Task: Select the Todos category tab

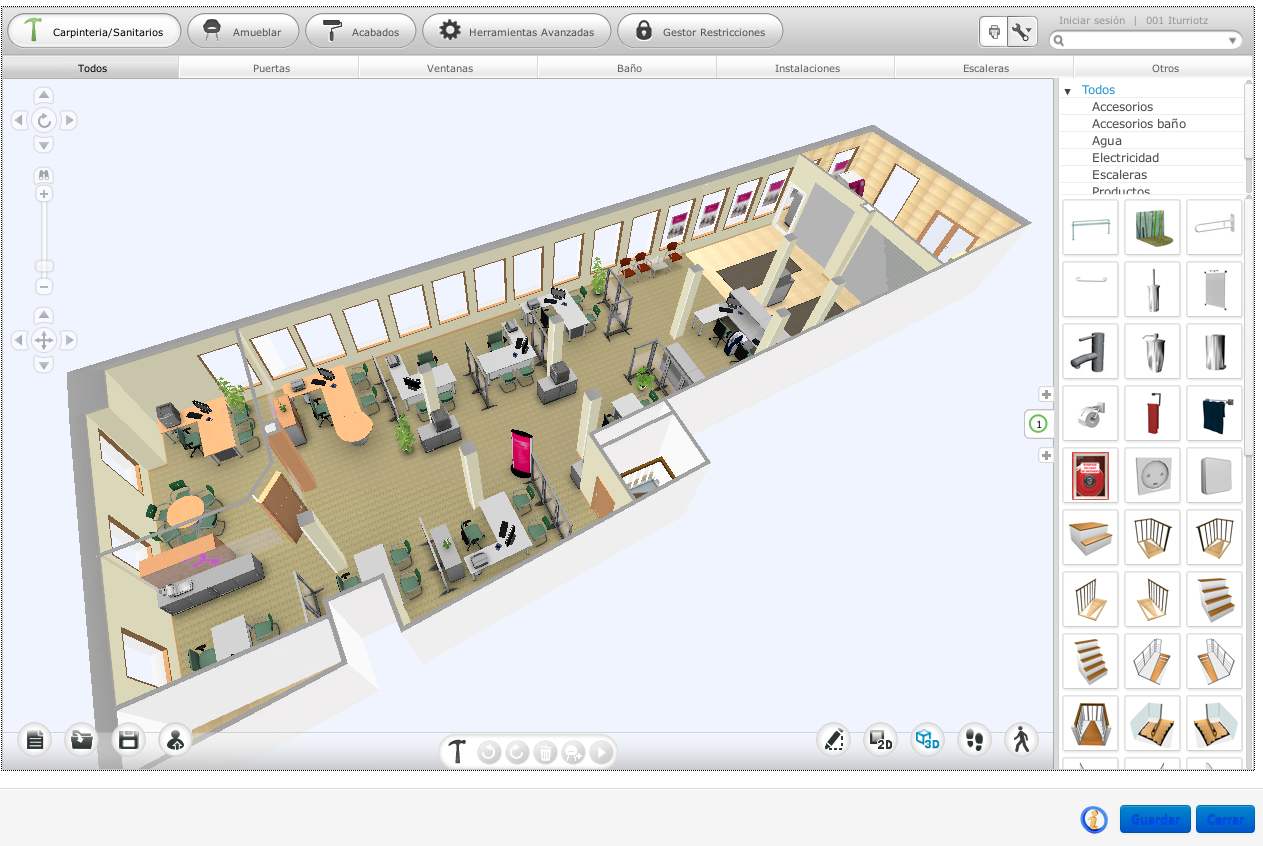Action: (91, 68)
